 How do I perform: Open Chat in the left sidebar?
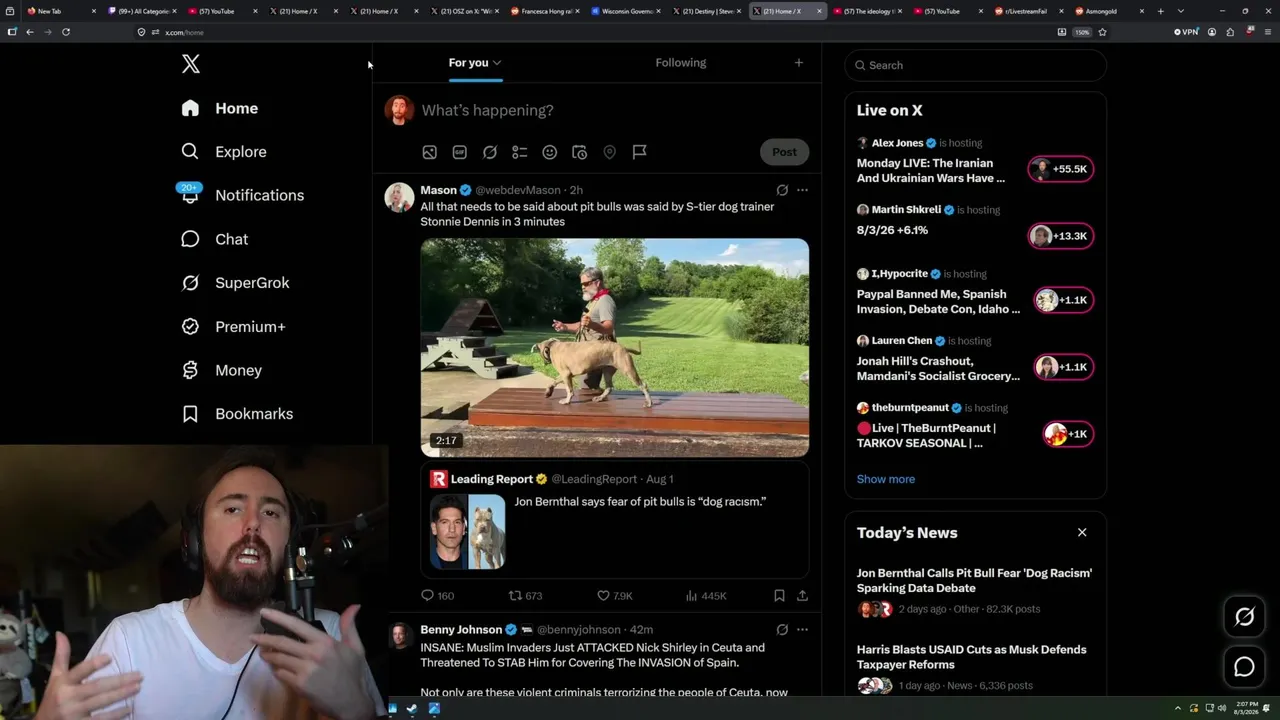click(215, 239)
